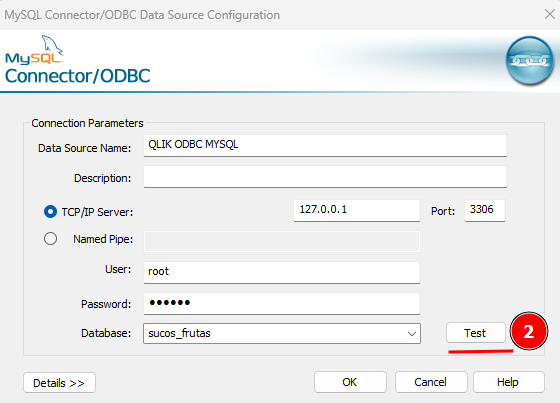Click the Database label

point(106,333)
